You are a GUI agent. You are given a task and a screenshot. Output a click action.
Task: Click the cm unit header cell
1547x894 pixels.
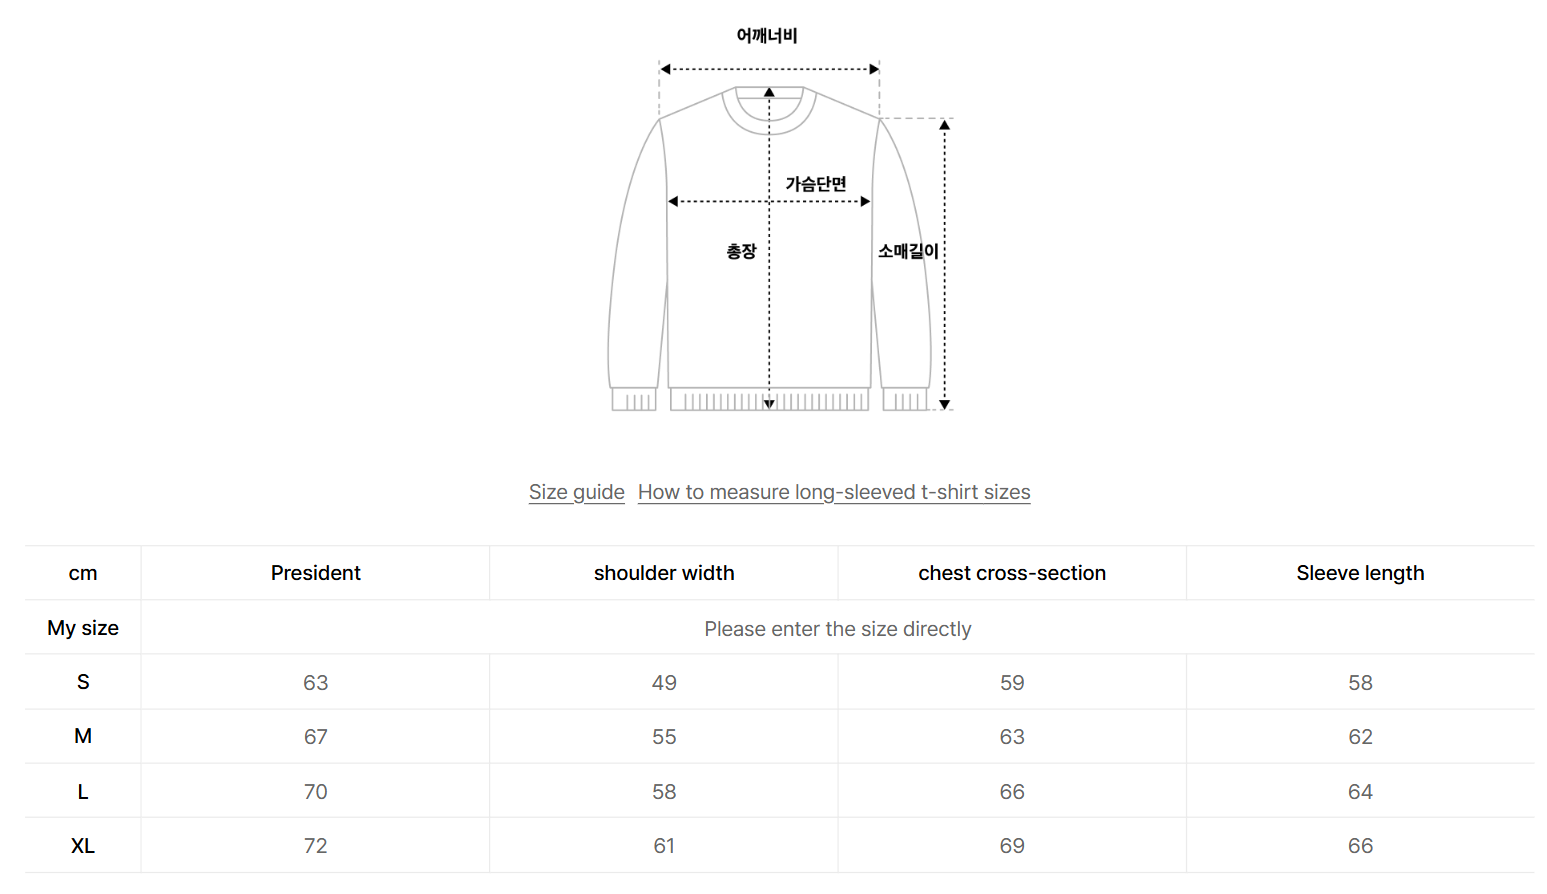coord(83,573)
